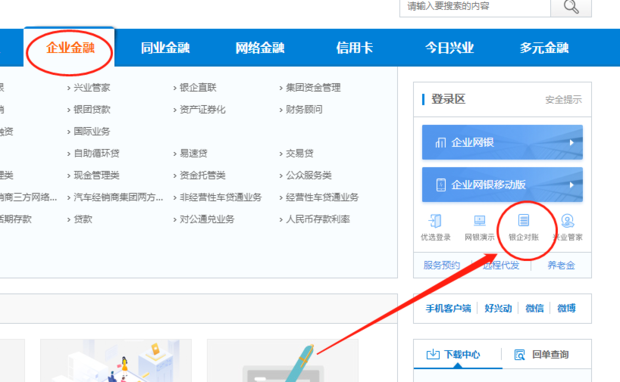Select the 企业金融 menu tab
Image resolution: width=620 pixels, height=382 pixels.
(70, 48)
